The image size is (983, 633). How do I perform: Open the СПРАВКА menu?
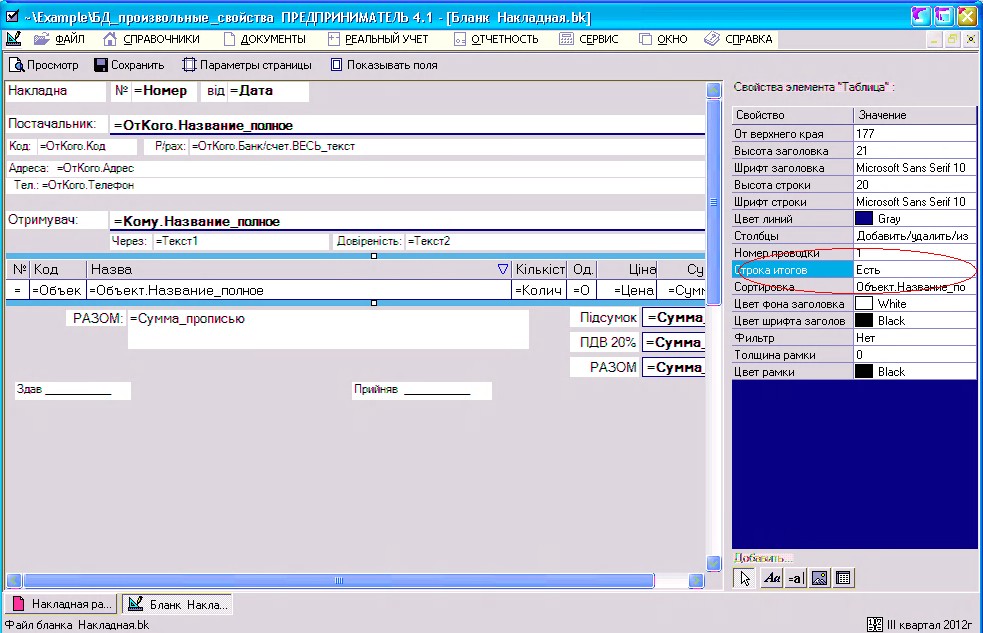point(739,39)
